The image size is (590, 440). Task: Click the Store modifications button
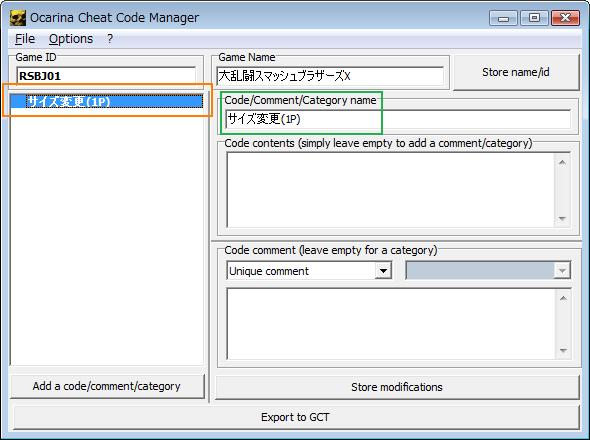[x=397, y=387]
